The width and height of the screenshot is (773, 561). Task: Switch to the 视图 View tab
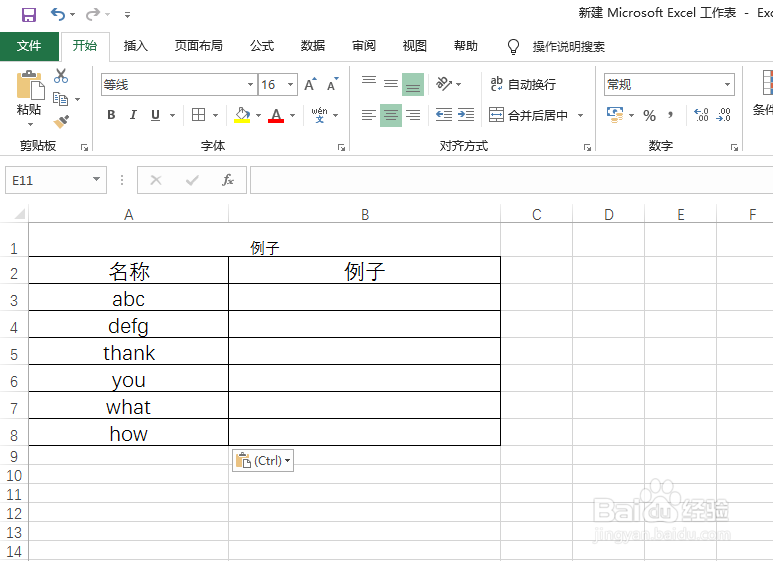(x=415, y=46)
